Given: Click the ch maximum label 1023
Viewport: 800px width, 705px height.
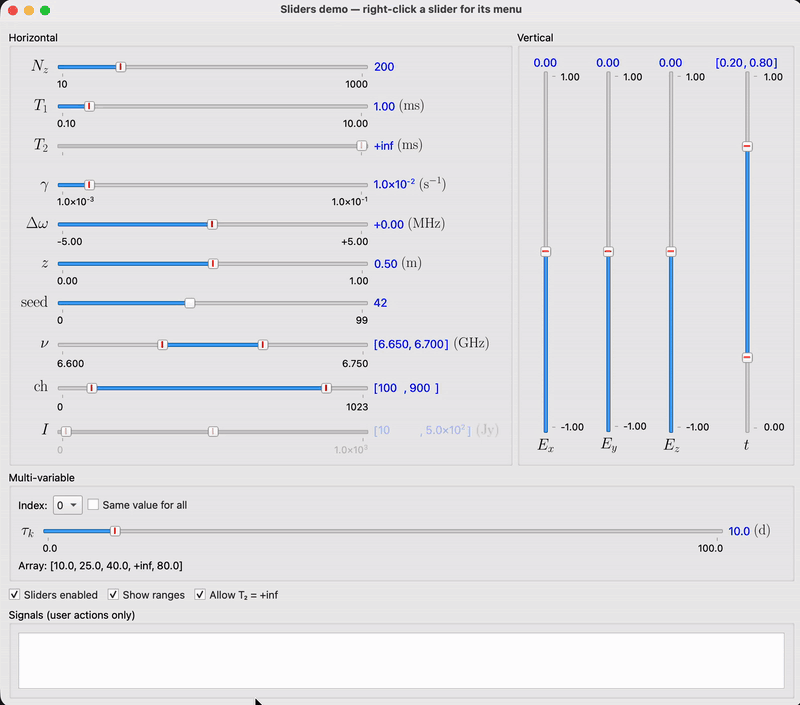Looking at the screenshot, I should 357,407.
